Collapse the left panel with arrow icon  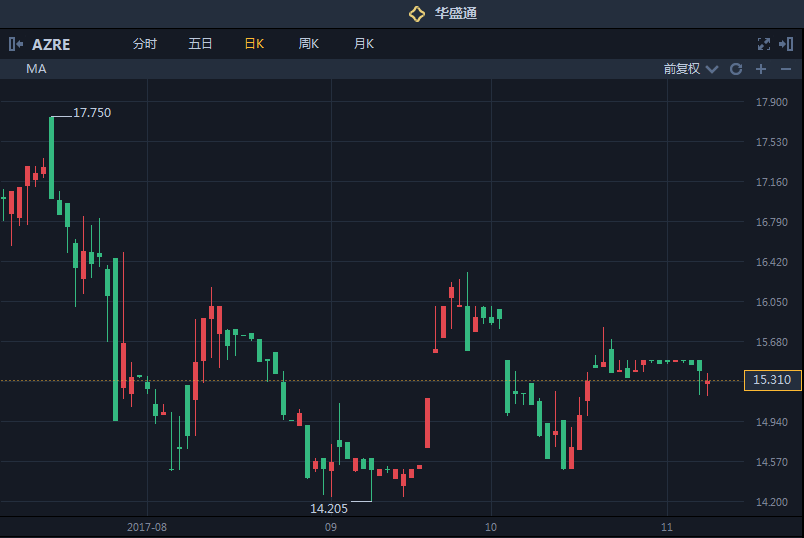tap(16, 44)
